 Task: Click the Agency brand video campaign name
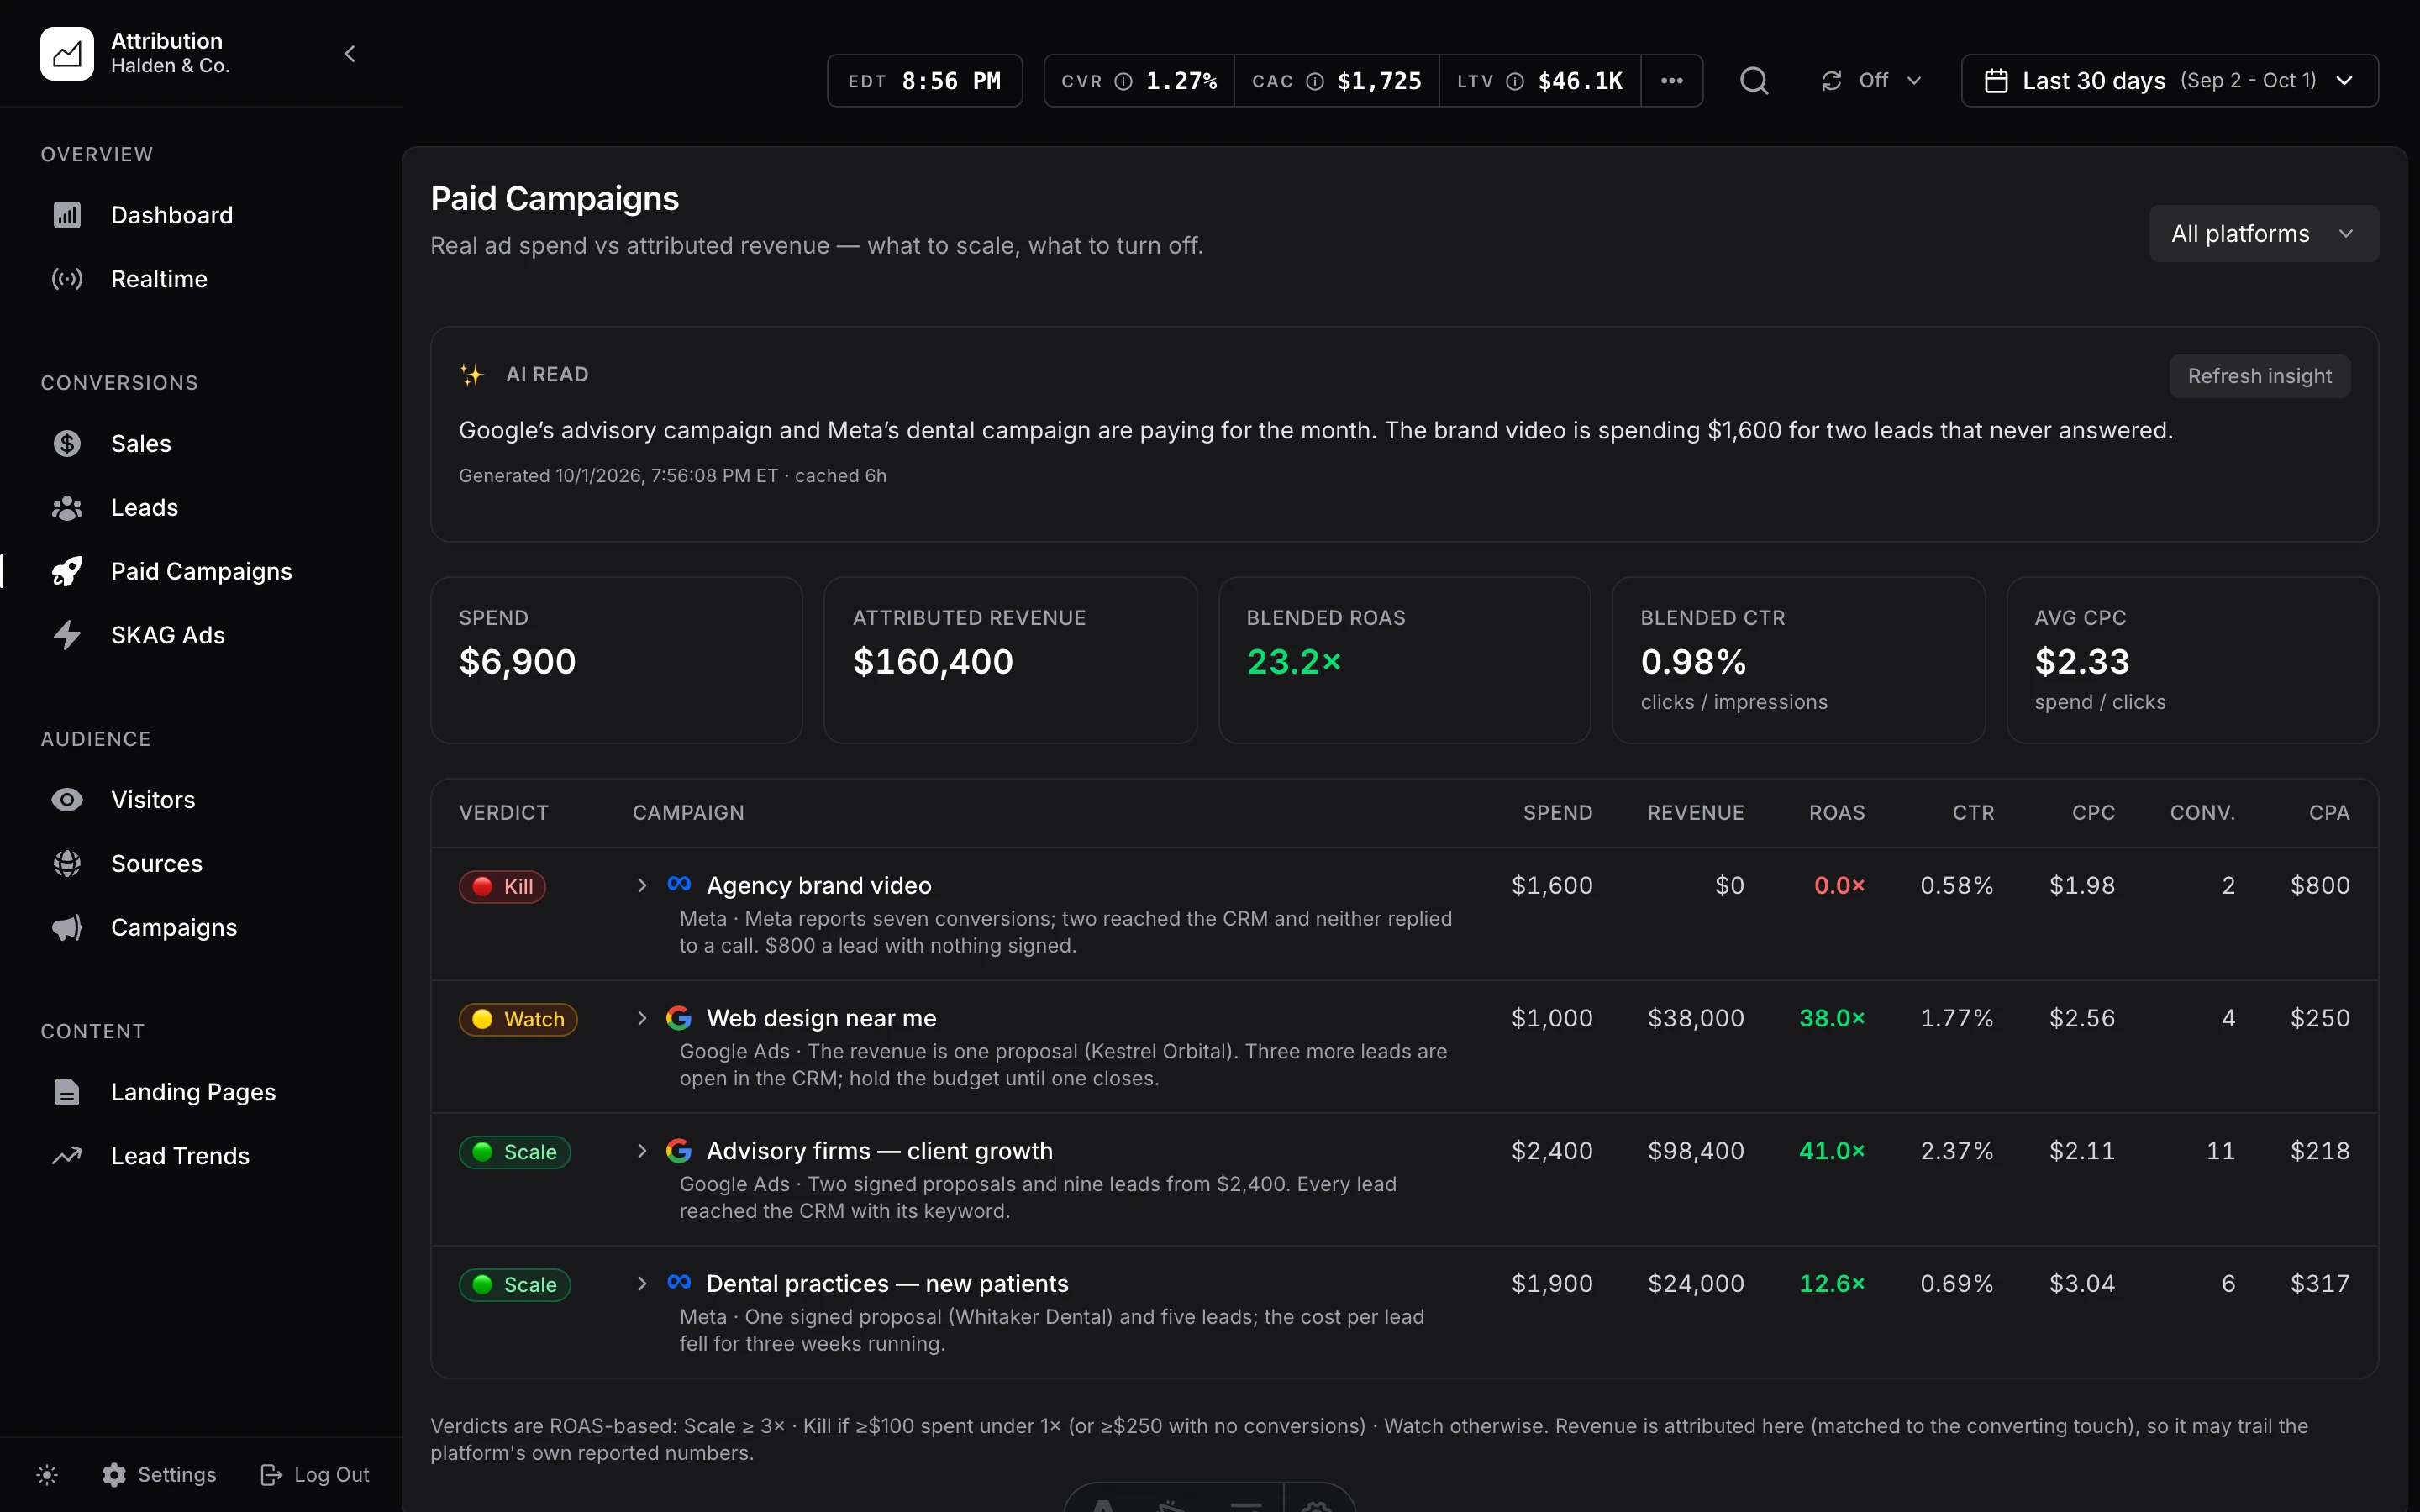coord(818,885)
